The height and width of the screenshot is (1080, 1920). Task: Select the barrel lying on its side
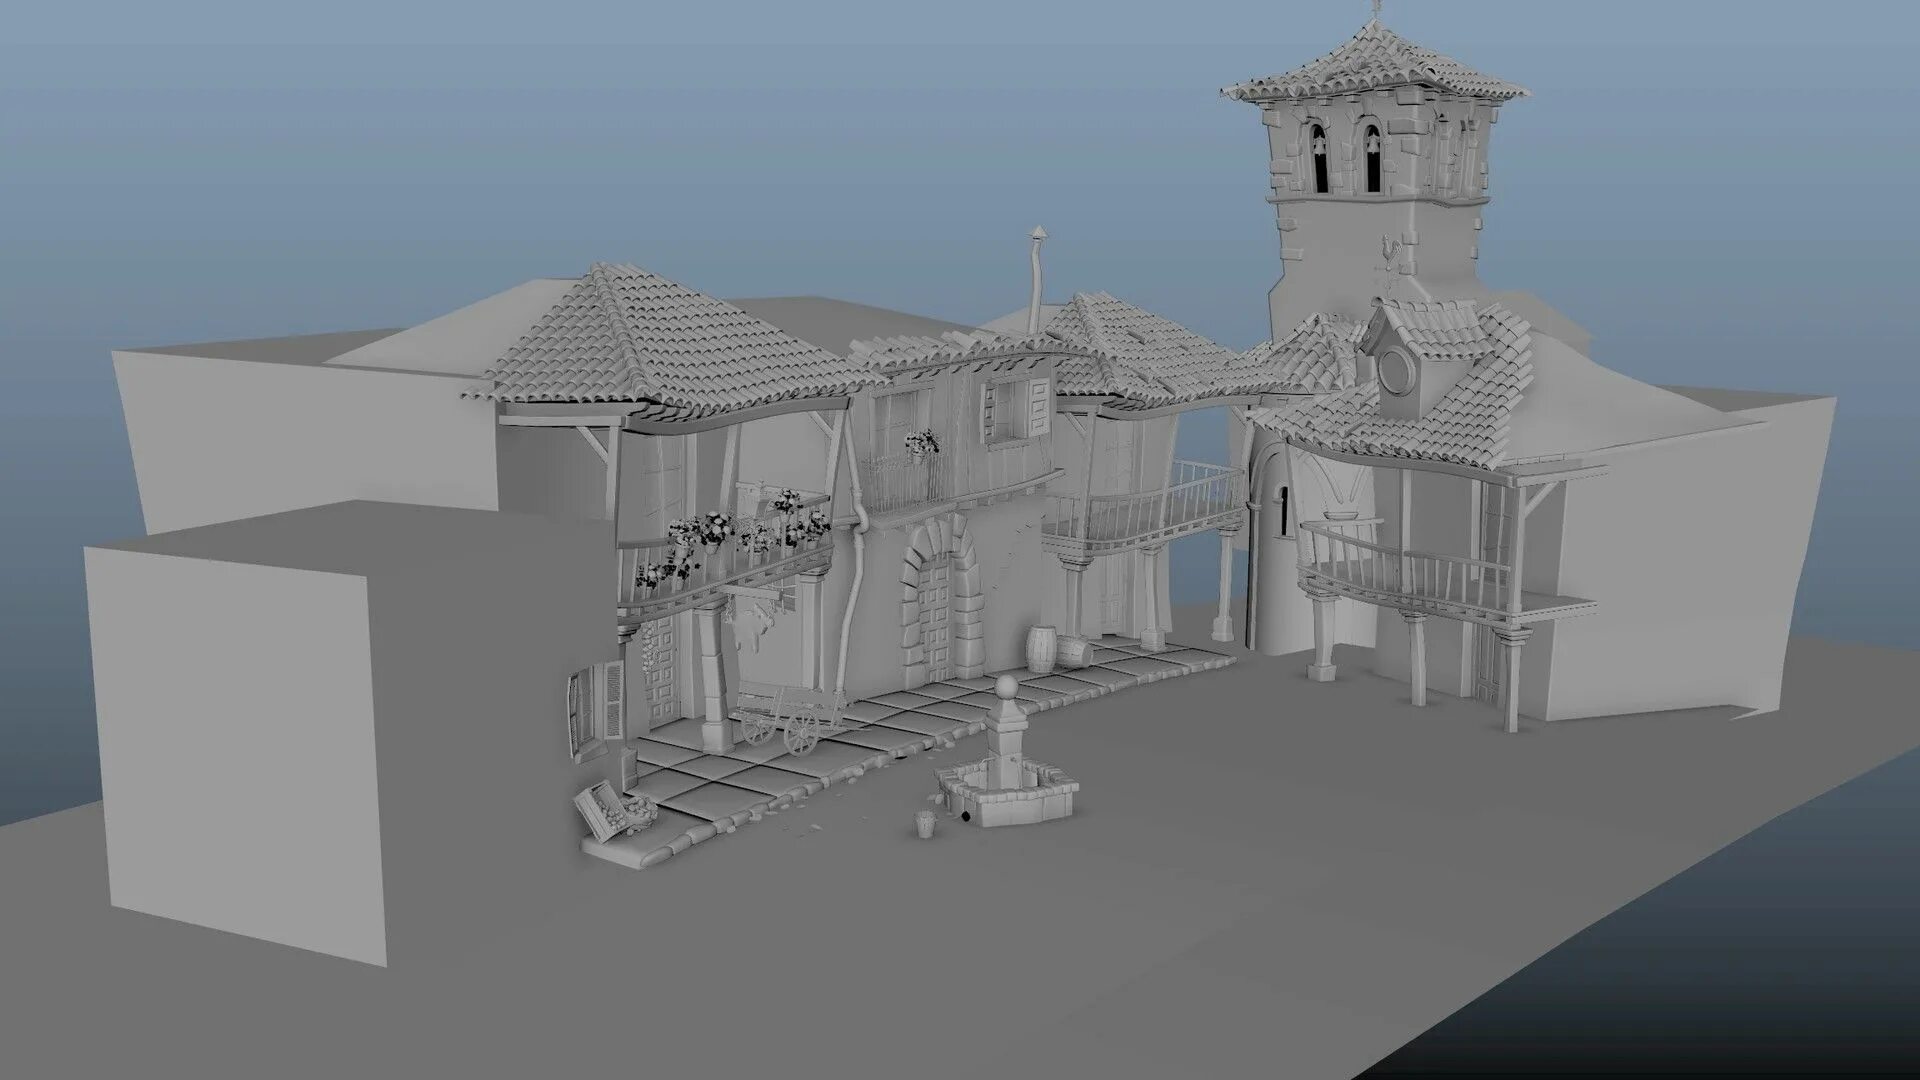pyautogui.click(x=1075, y=651)
